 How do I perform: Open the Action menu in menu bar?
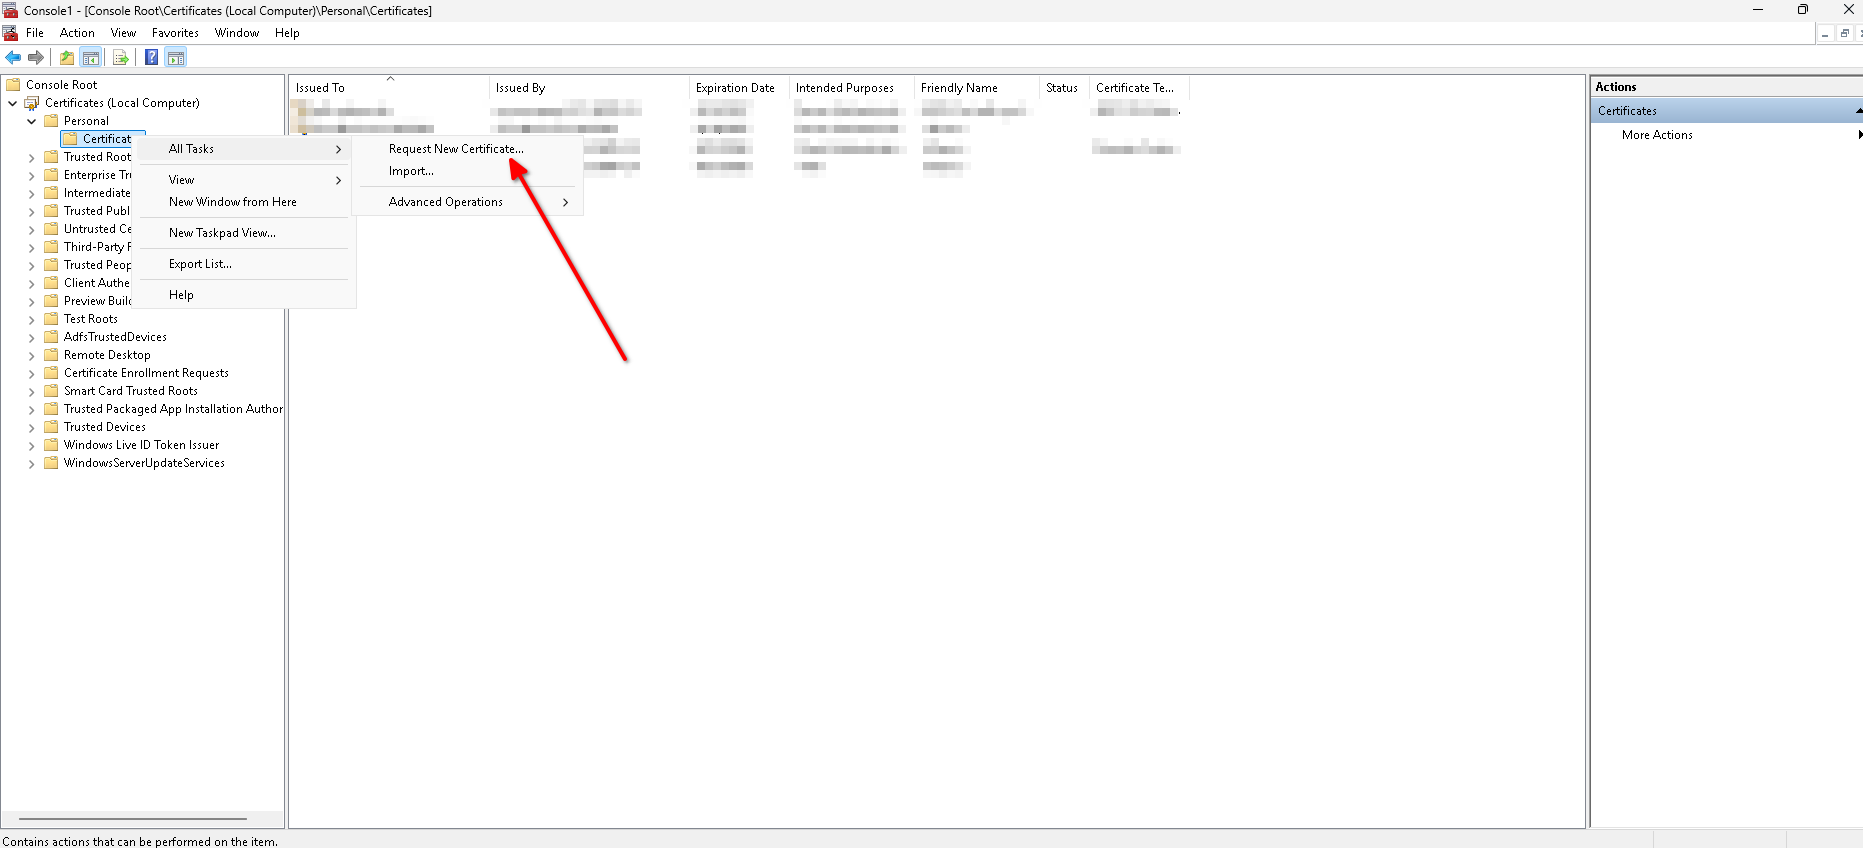pyautogui.click(x=77, y=33)
